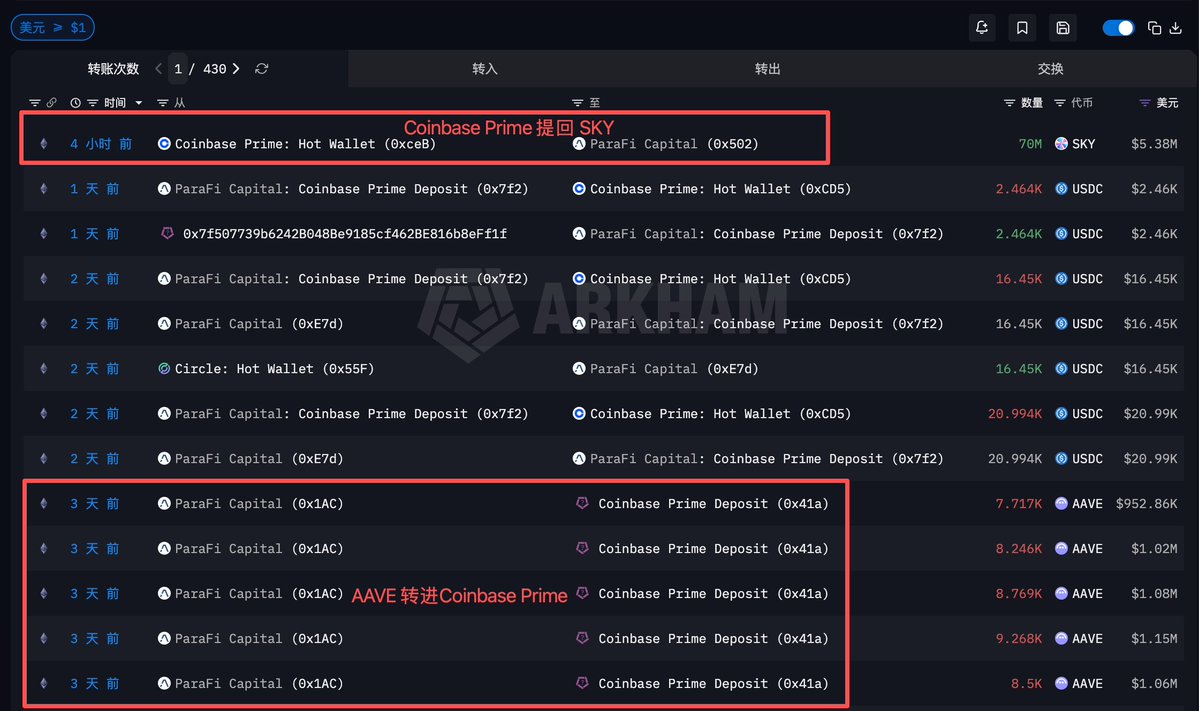
Task: Open Coinbase Prime: Hot Wallet (0xceB) entity
Action: pos(305,144)
